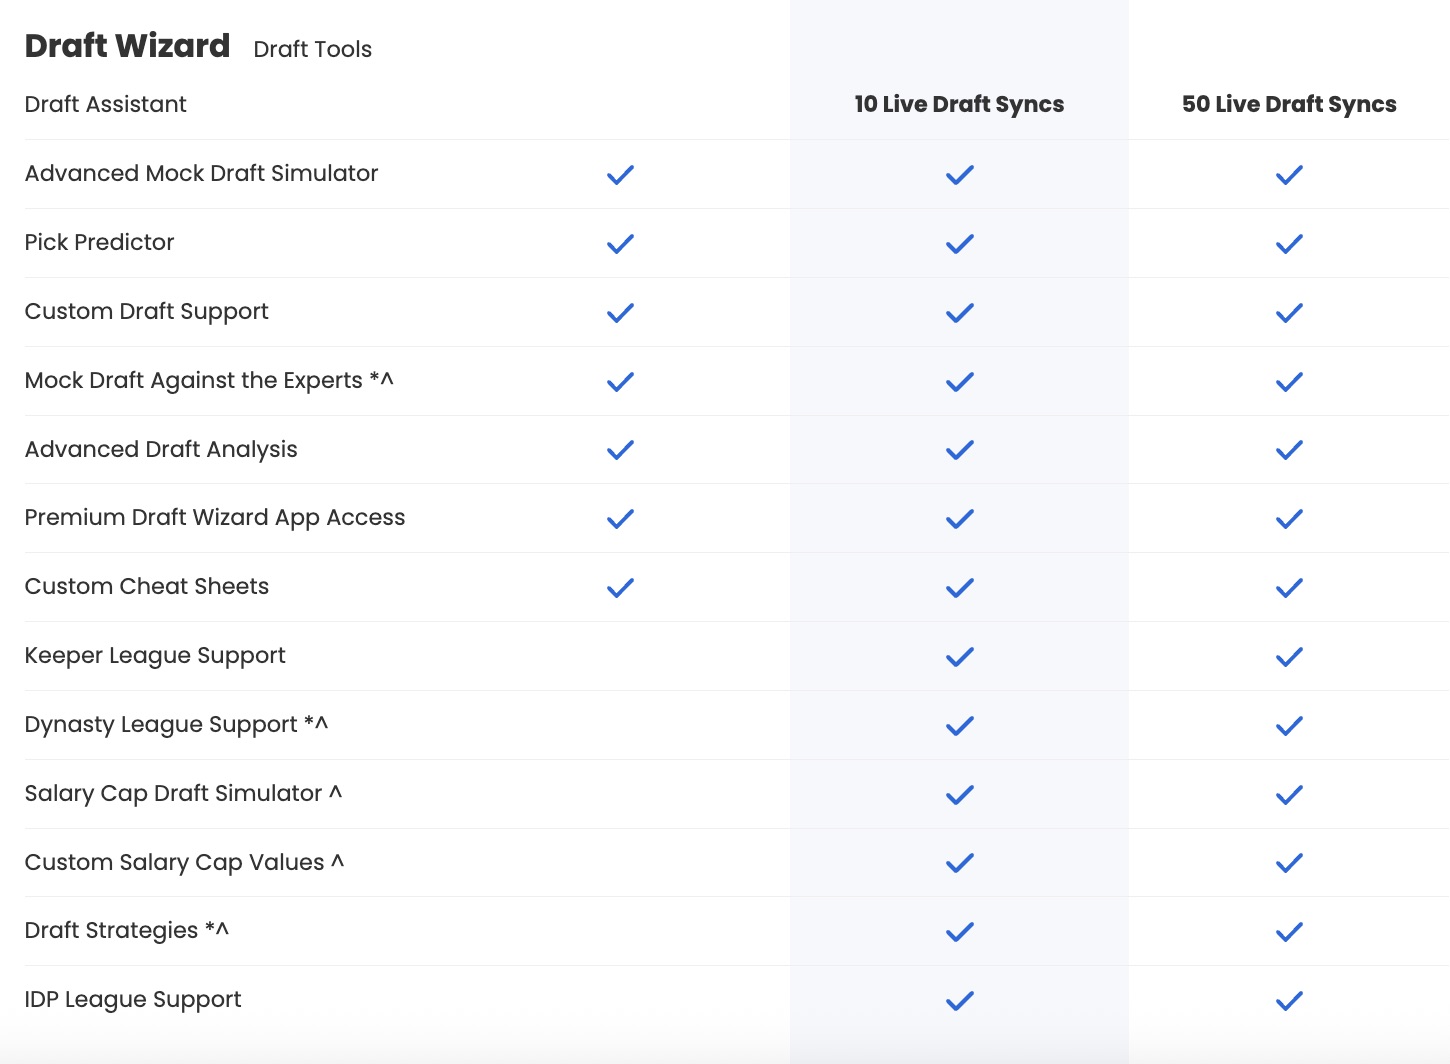Click Pick Predictor checkmark in first column
The height and width of the screenshot is (1064, 1450).
point(620,244)
